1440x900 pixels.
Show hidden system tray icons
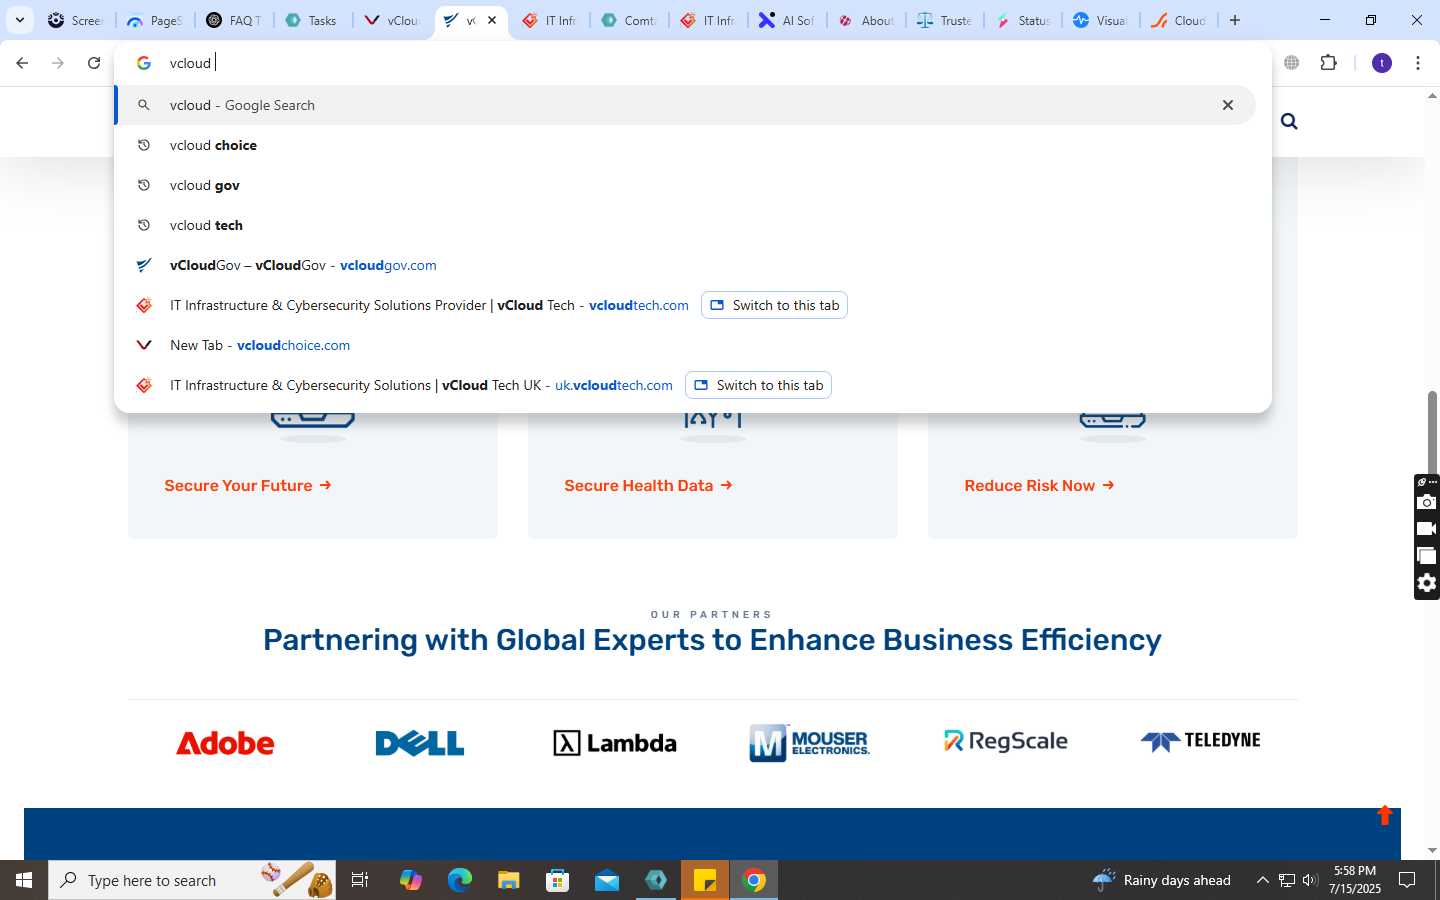[x=1262, y=880]
